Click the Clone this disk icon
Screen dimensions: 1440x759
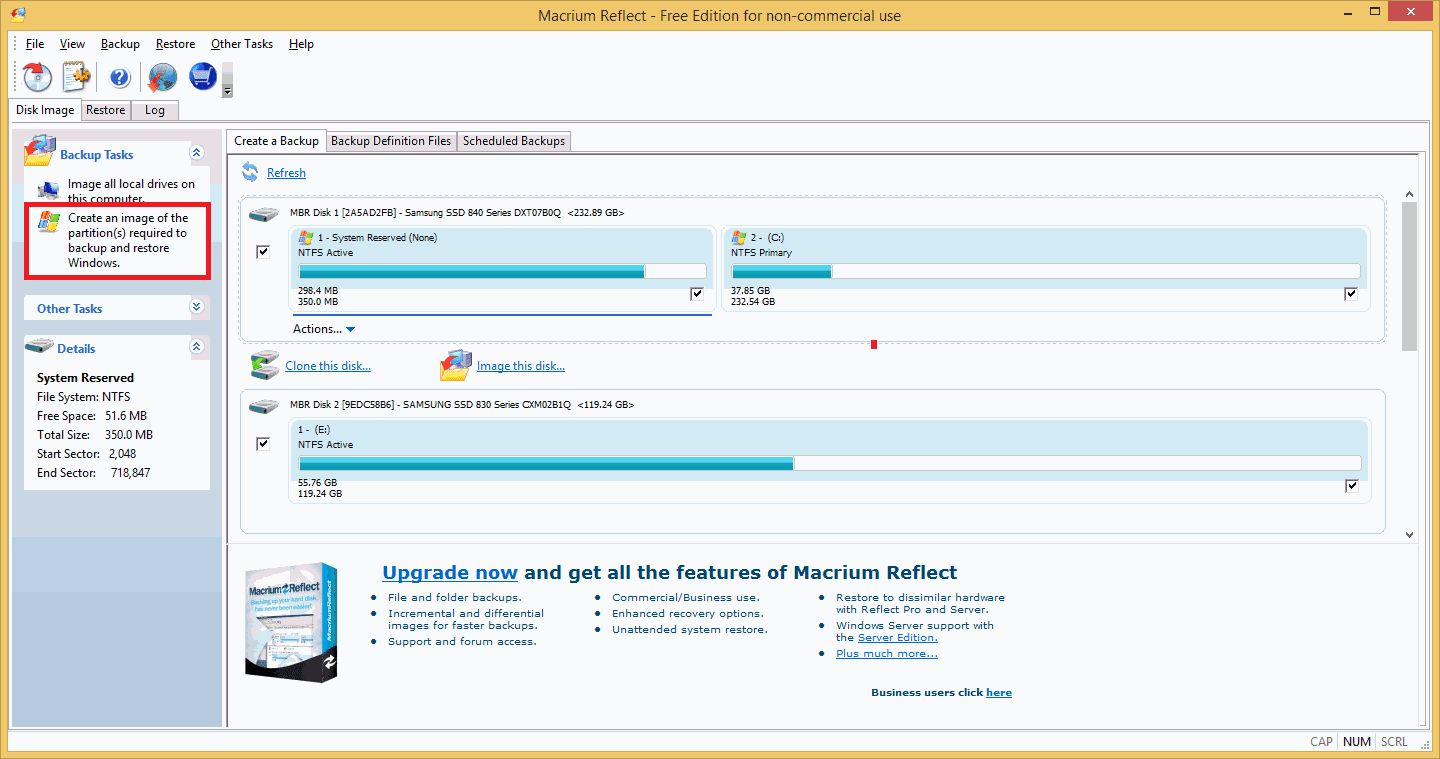265,365
